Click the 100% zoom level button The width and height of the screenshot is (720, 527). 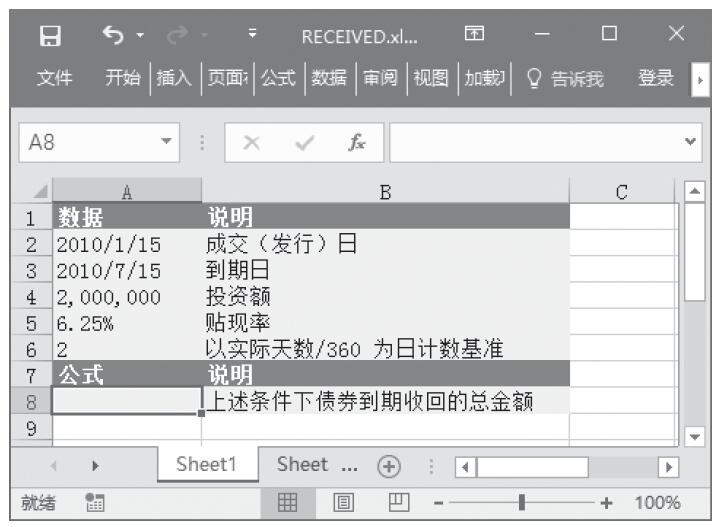pos(657,502)
